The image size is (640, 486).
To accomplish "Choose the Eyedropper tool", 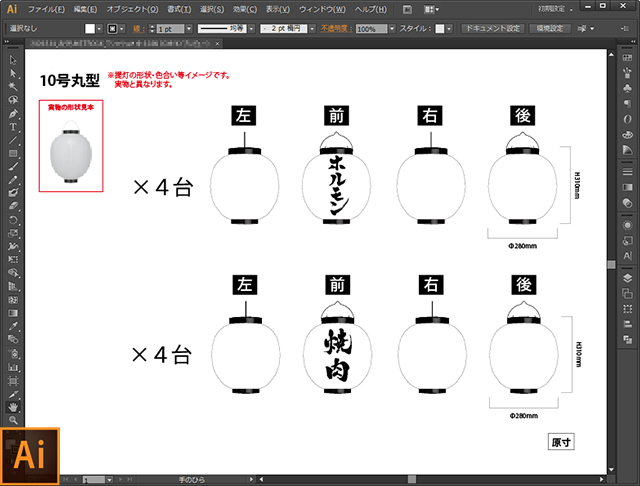I will (x=13, y=326).
